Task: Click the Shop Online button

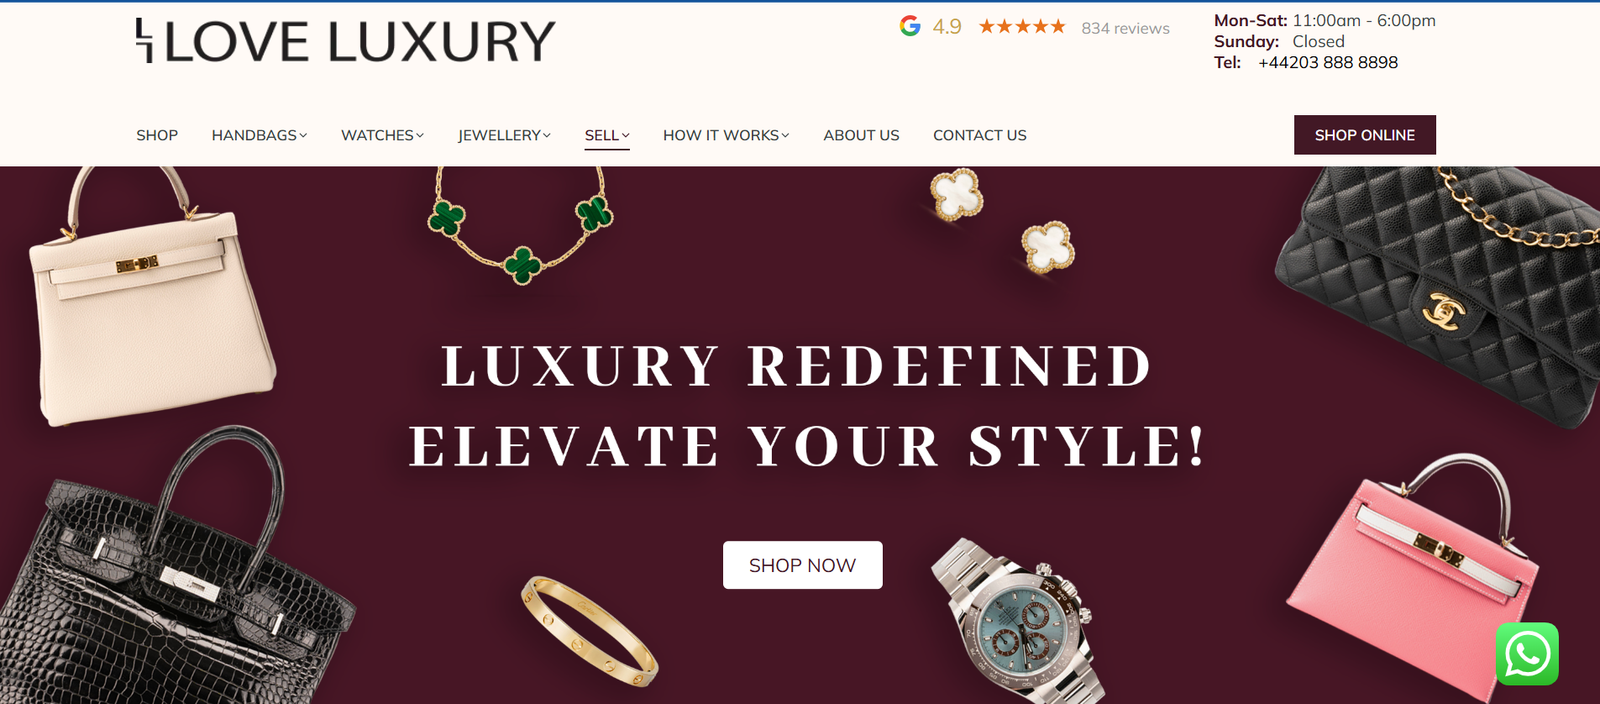Action: coord(1365,135)
